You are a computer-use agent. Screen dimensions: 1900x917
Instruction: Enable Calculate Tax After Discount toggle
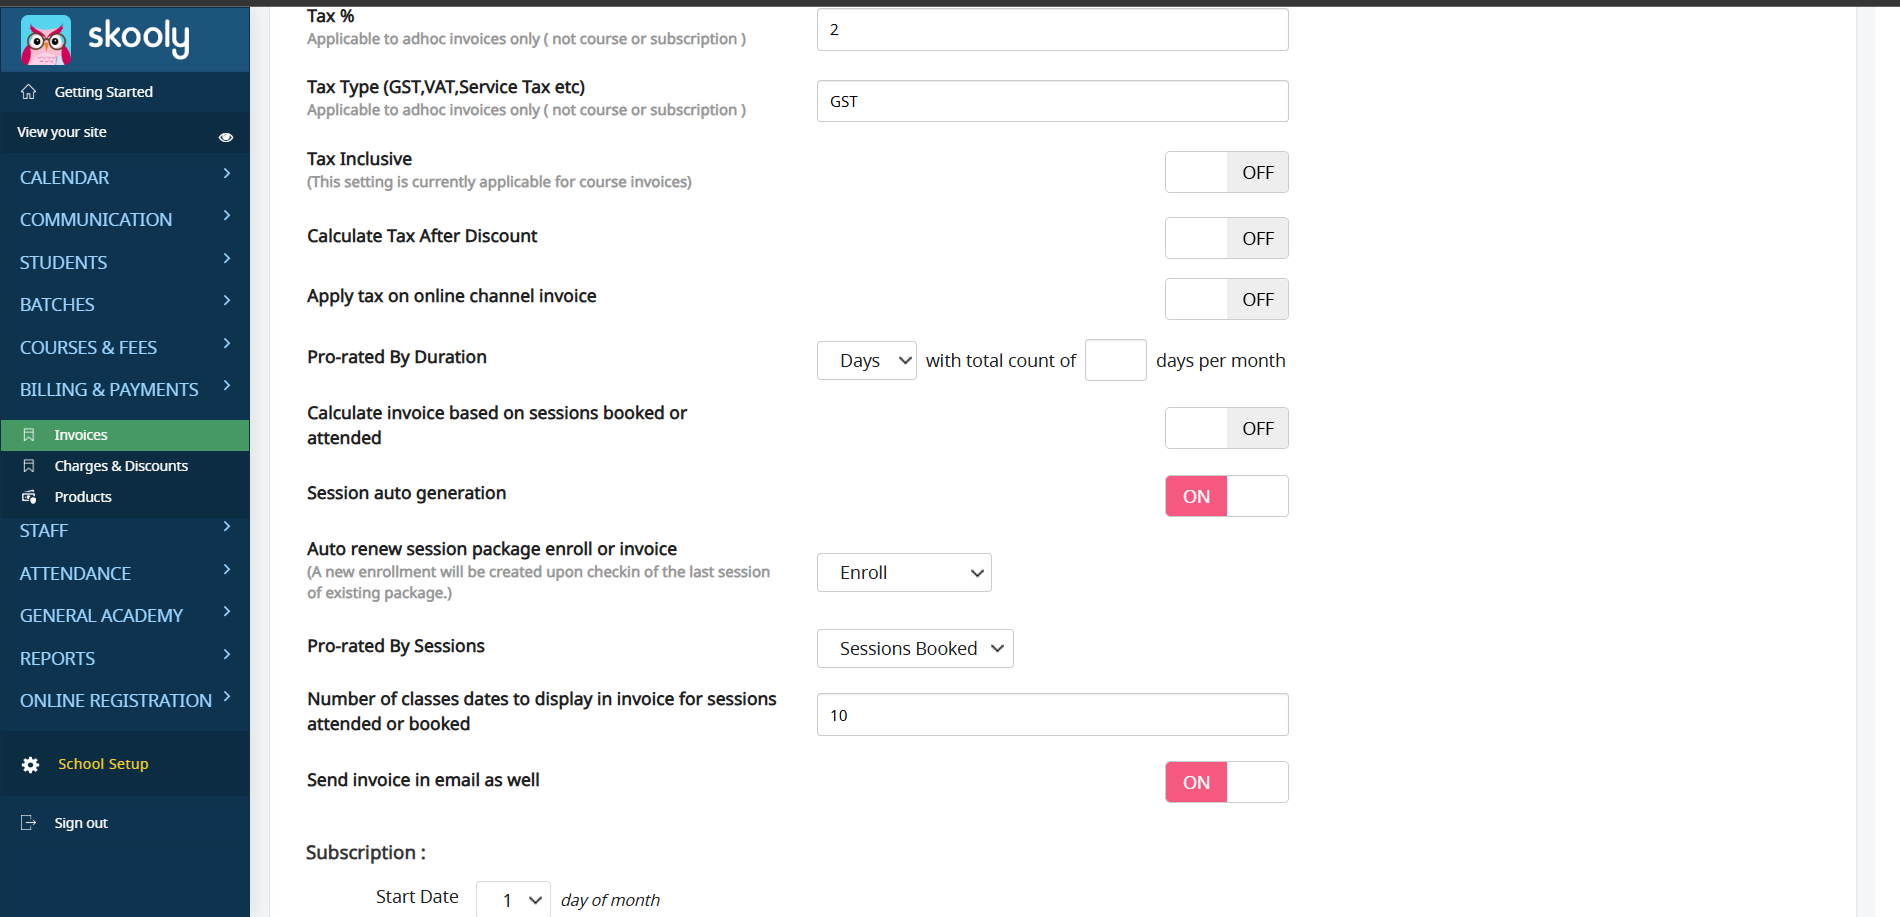[x=1226, y=239]
